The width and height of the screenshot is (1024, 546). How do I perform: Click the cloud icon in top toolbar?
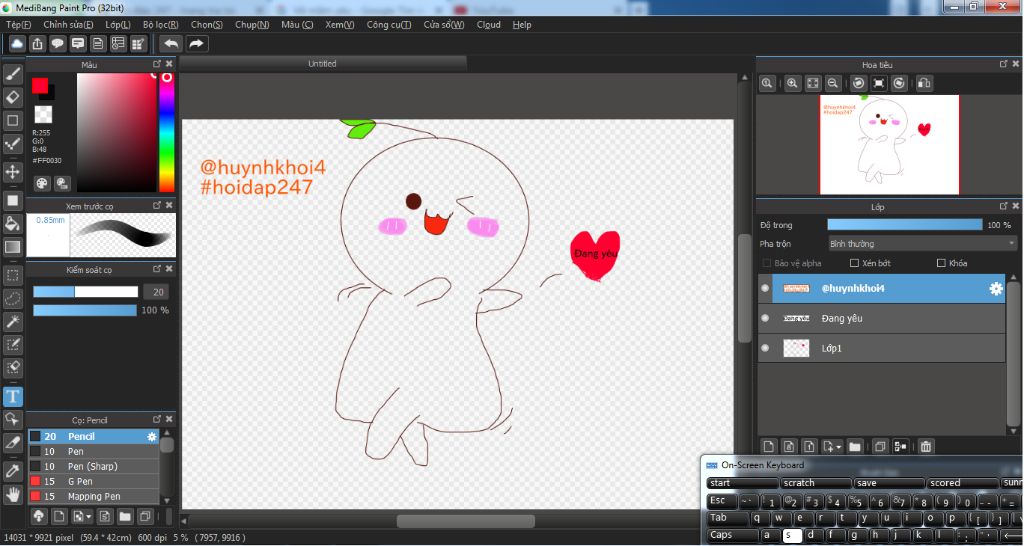pyautogui.click(x=17, y=44)
